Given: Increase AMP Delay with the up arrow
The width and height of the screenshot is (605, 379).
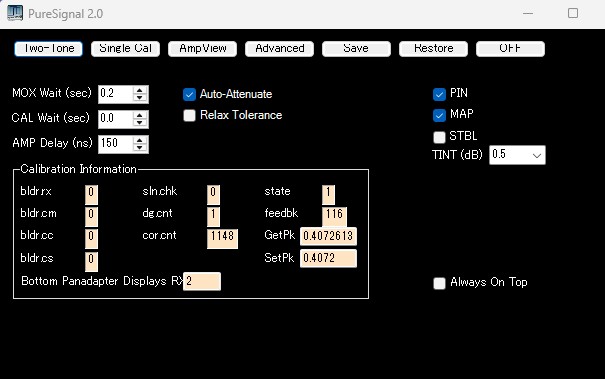Looking at the screenshot, I should [x=140, y=140].
